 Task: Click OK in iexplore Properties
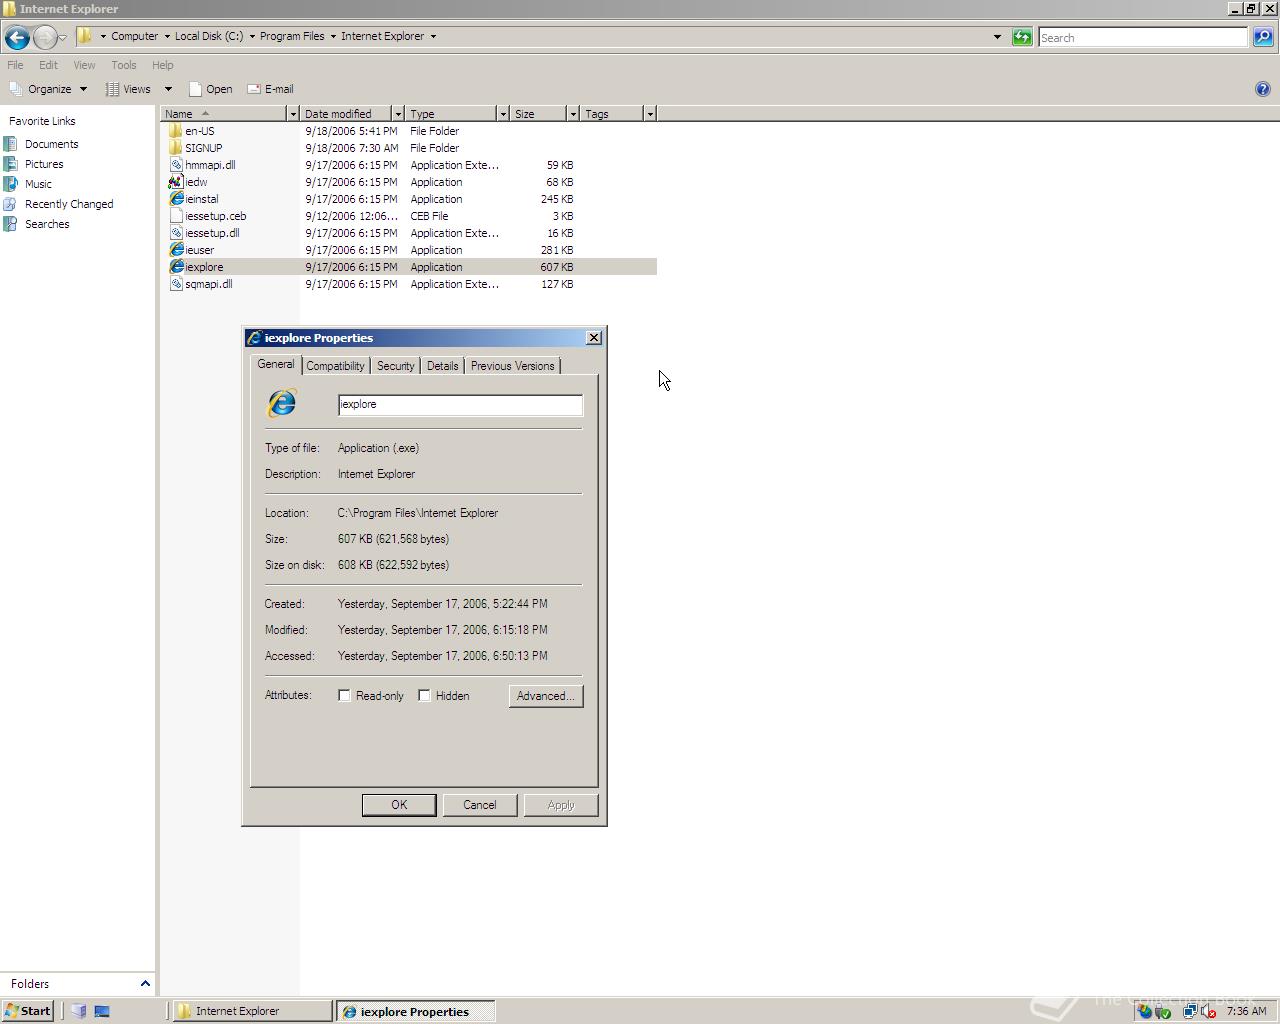(399, 805)
